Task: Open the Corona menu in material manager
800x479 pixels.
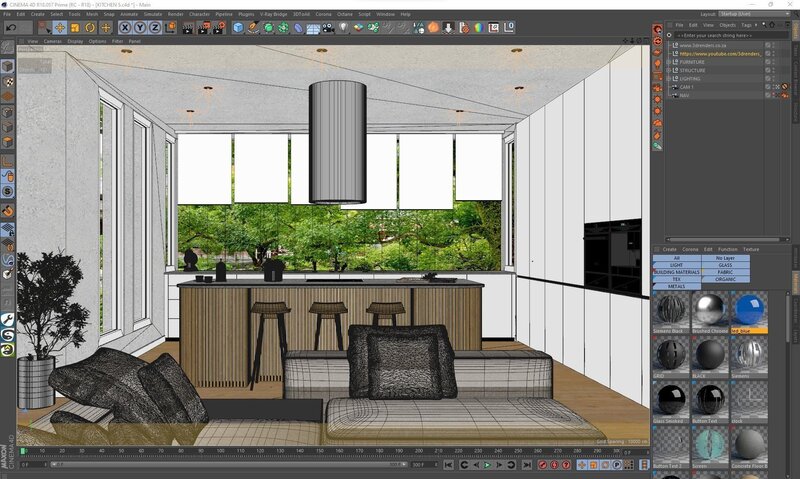Action: coord(691,249)
